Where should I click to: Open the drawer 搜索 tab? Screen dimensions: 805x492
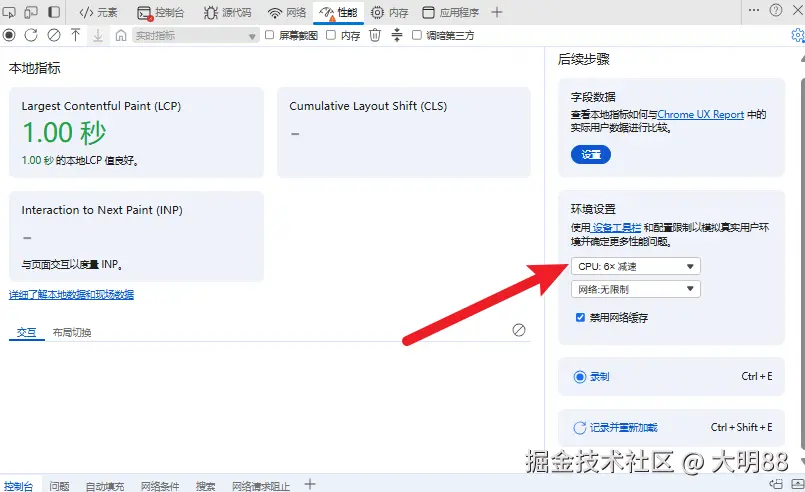point(205,485)
